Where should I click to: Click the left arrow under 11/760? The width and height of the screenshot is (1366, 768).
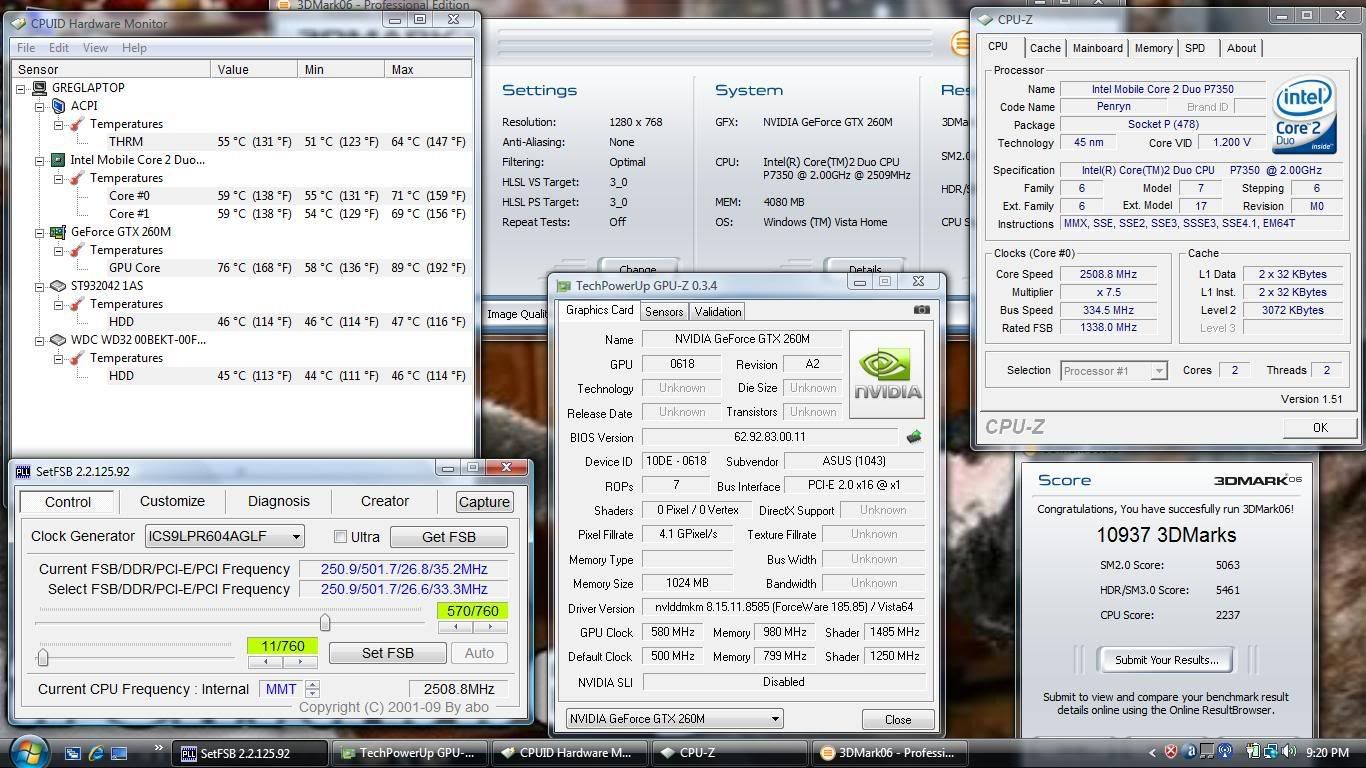coord(265,662)
